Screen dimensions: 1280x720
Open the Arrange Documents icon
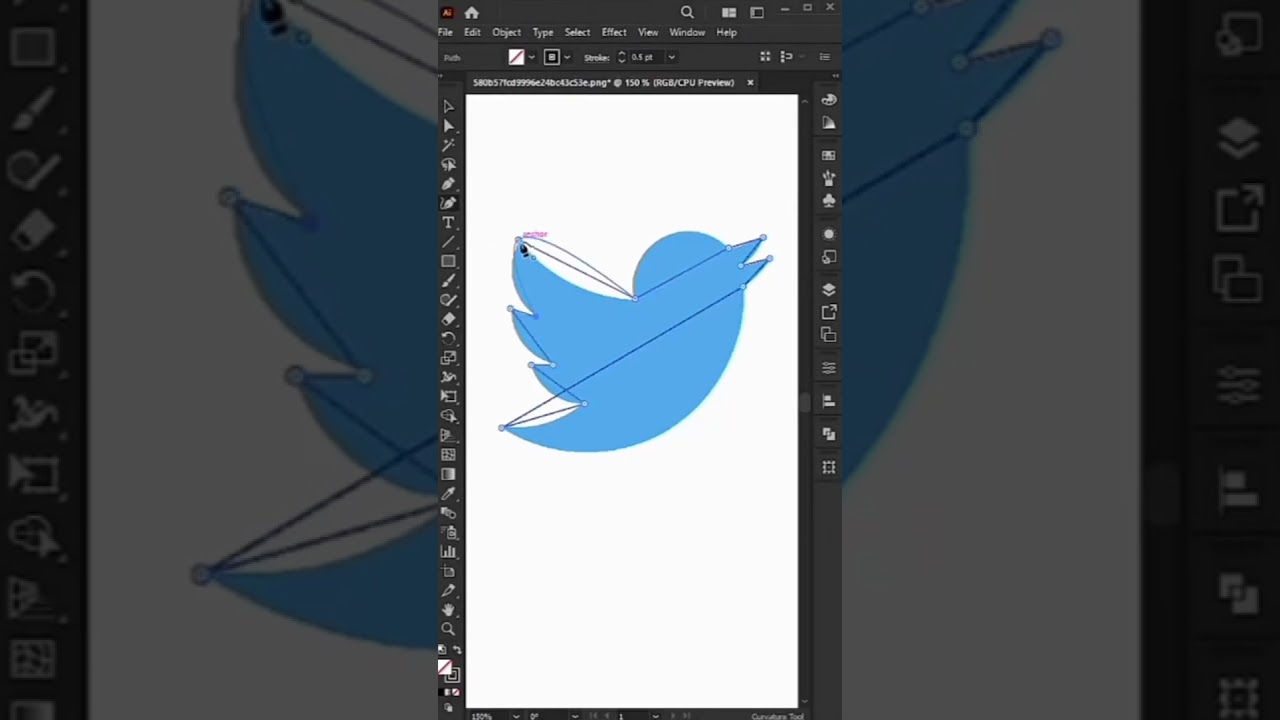729,12
